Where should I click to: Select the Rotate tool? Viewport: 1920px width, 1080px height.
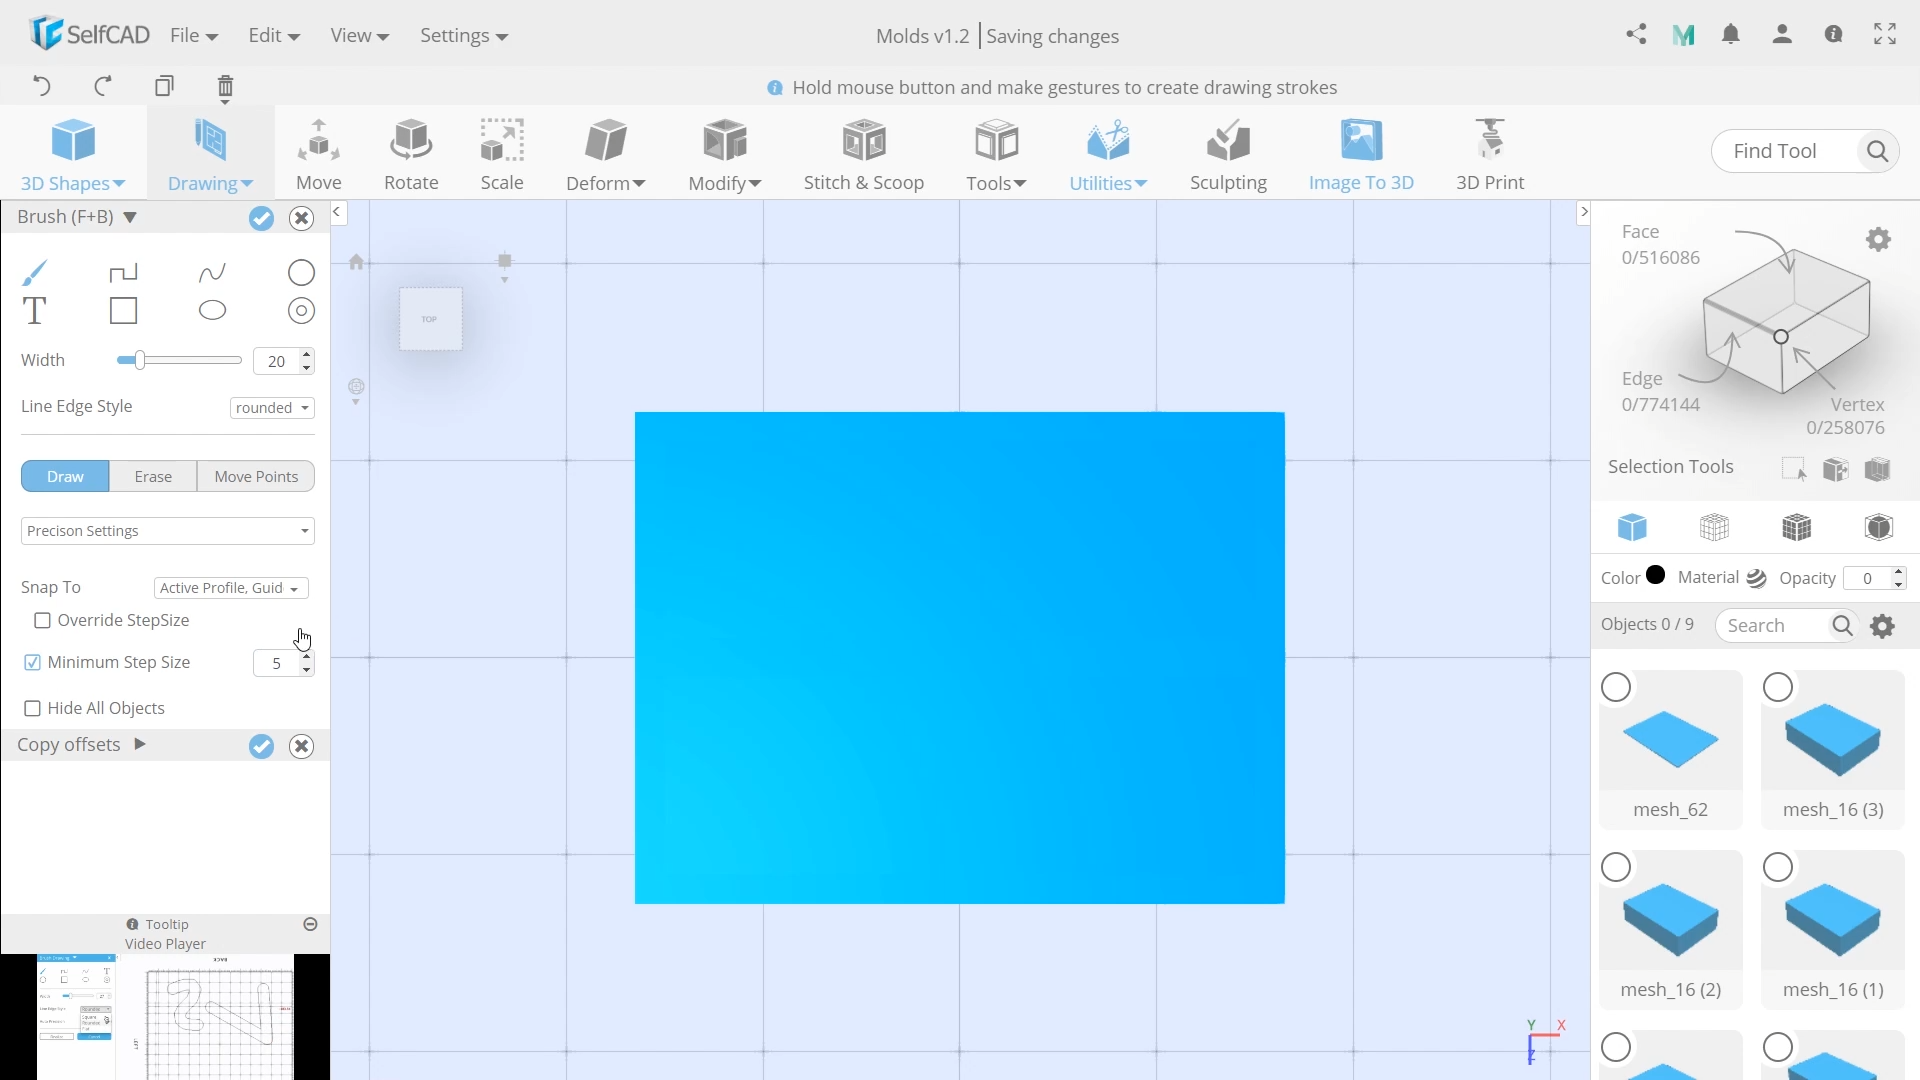(411, 154)
